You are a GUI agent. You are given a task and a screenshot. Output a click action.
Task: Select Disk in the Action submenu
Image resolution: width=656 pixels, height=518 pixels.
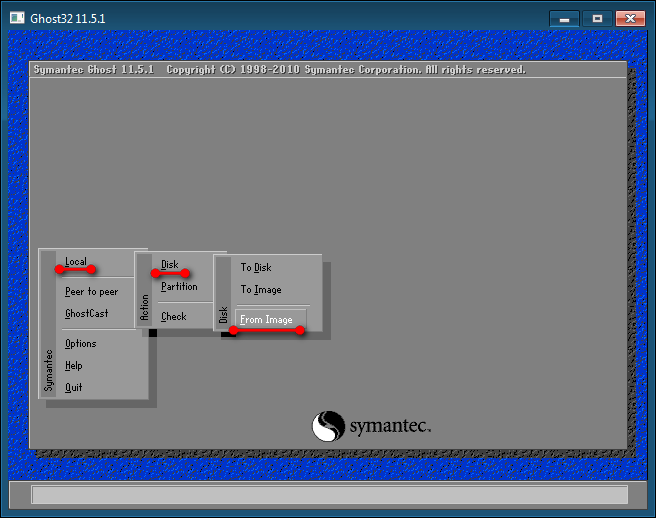(170, 265)
